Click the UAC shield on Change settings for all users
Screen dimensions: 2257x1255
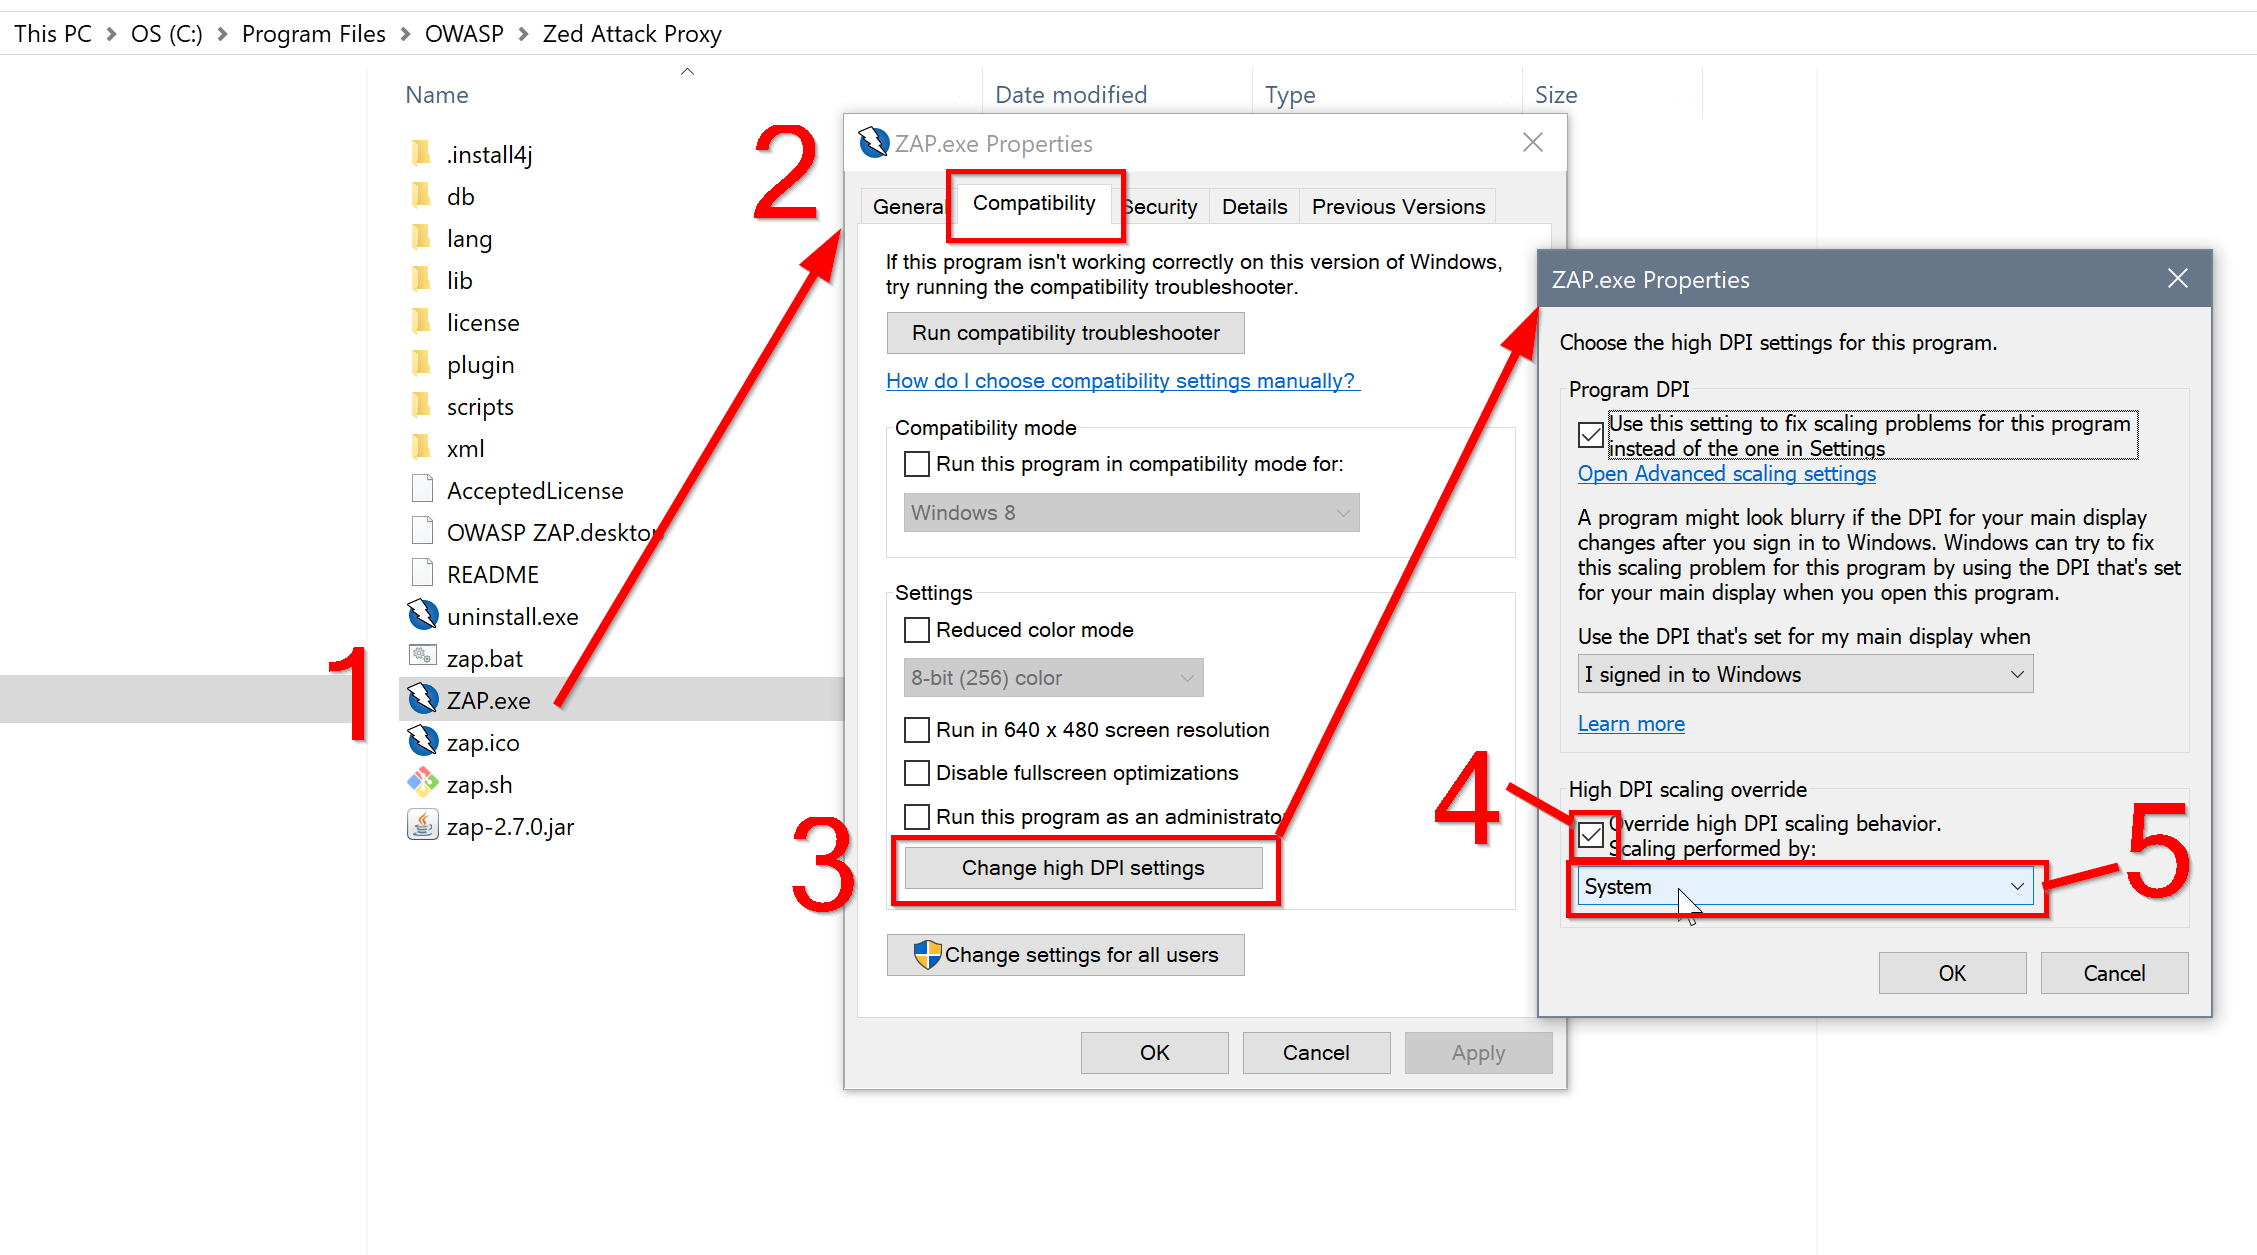coord(927,954)
